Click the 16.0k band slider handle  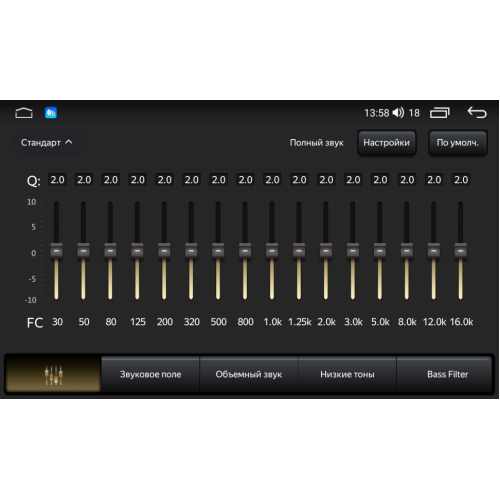coord(461,251)
